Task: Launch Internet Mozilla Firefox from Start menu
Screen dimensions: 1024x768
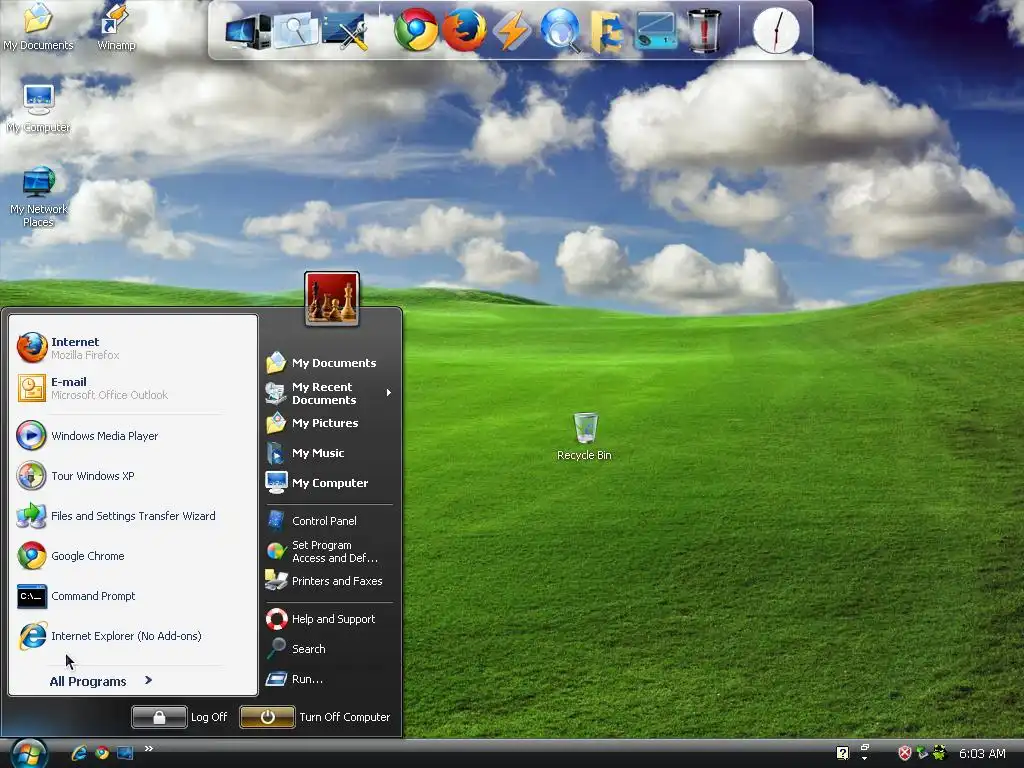Action: [134, 347]
